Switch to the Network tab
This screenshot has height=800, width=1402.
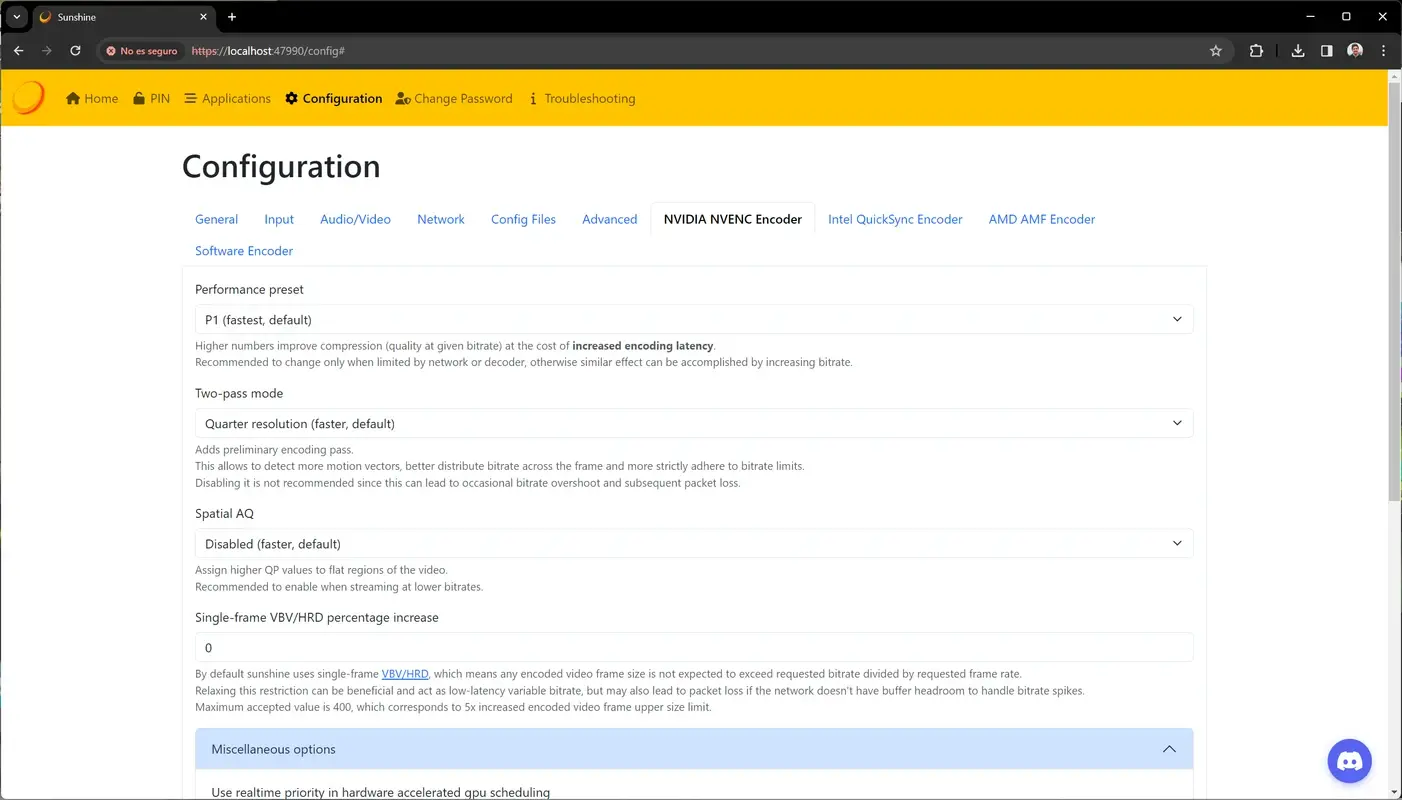tap(440, 219)
